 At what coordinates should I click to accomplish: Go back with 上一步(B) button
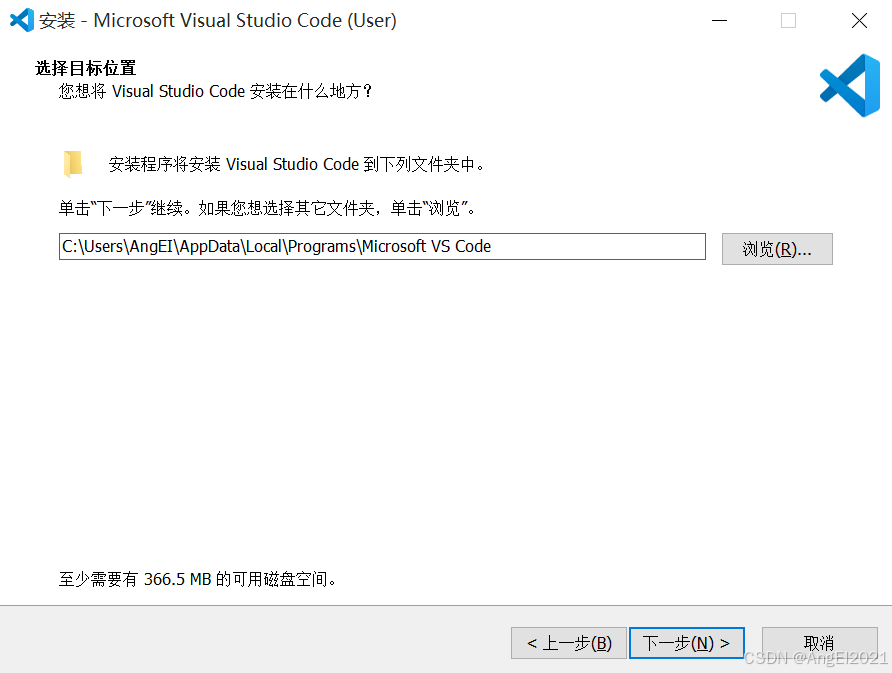[x=569, y=643]
